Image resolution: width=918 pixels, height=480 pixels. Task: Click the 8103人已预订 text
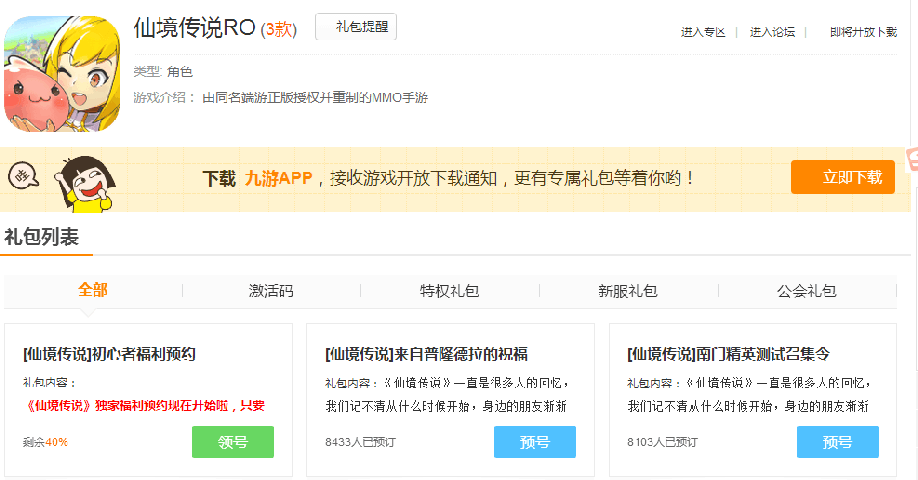click(662, 443)
